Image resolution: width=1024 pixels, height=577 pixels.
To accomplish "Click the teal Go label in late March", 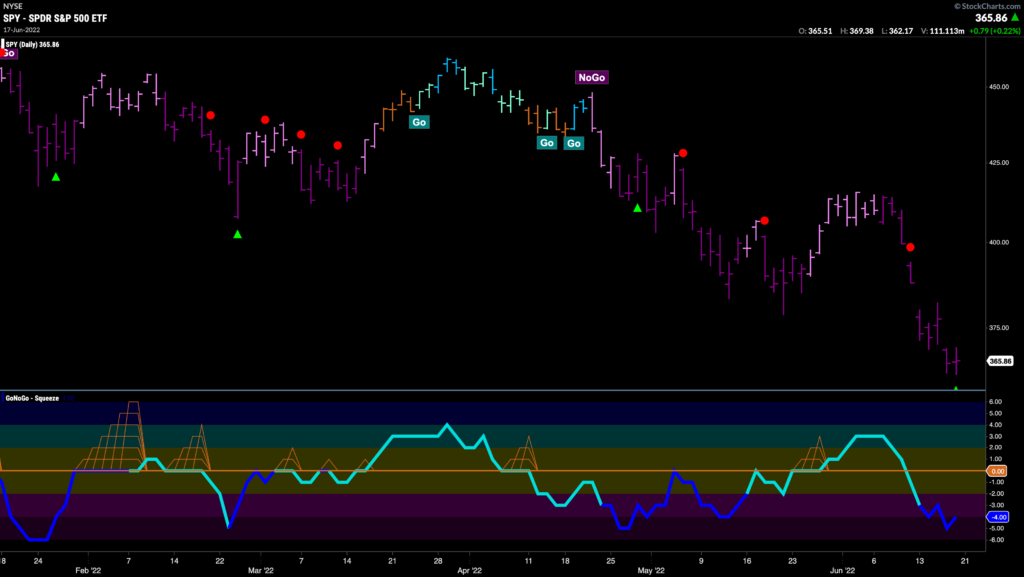I will pos(419,122).
